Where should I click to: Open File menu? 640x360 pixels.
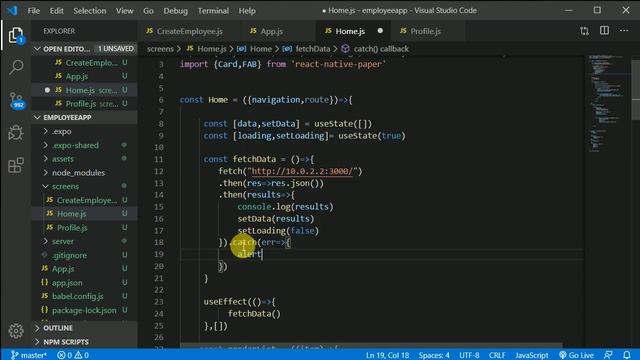(x=34, y=11)
